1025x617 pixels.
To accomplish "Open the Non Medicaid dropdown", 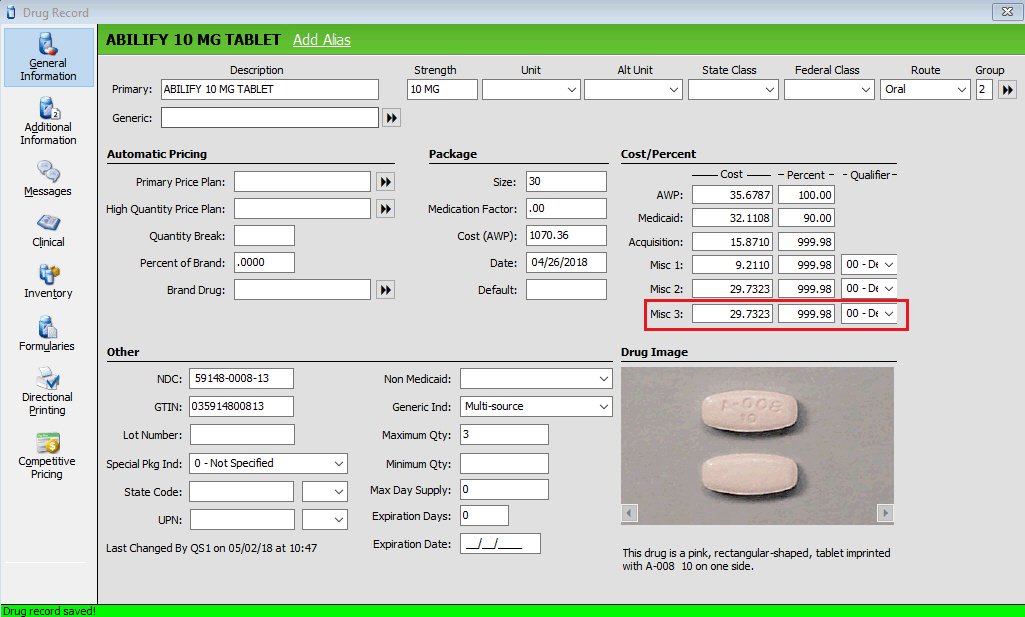I will tap(536, 378).
